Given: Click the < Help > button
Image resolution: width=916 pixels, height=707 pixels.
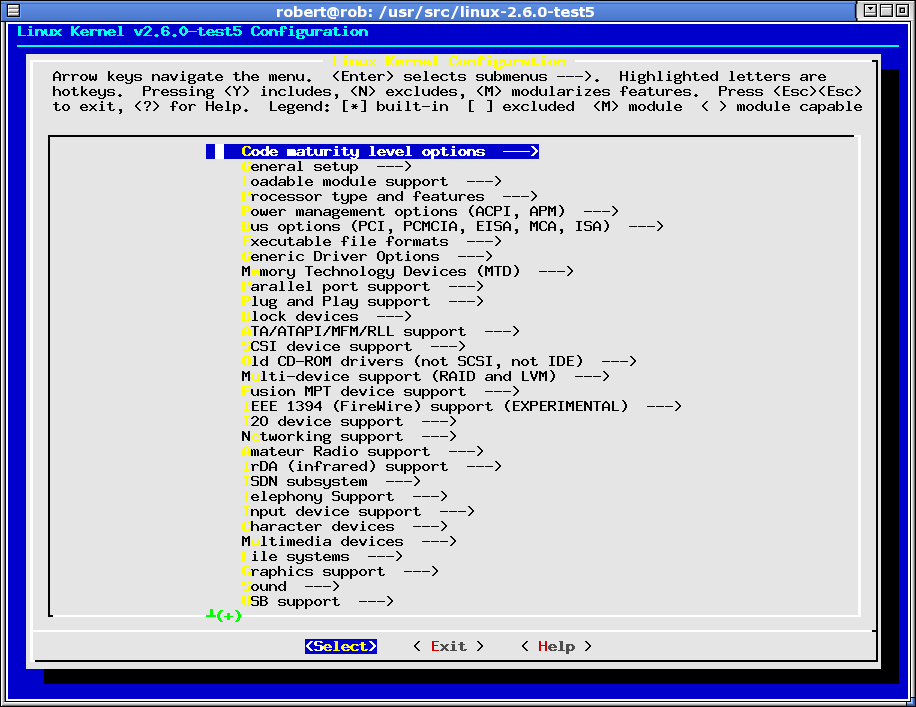Looking at the screenshot, I should tap(556, 646).
